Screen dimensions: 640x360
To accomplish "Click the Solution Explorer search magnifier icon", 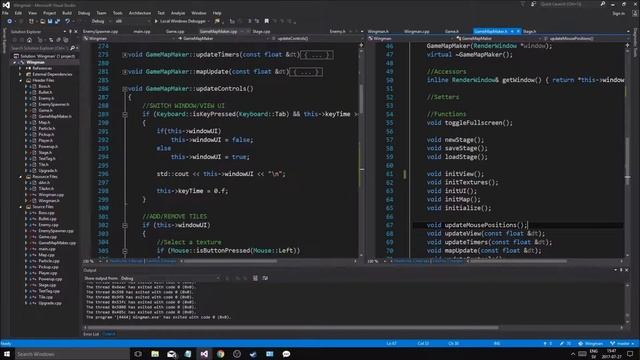I will (72, 48).
